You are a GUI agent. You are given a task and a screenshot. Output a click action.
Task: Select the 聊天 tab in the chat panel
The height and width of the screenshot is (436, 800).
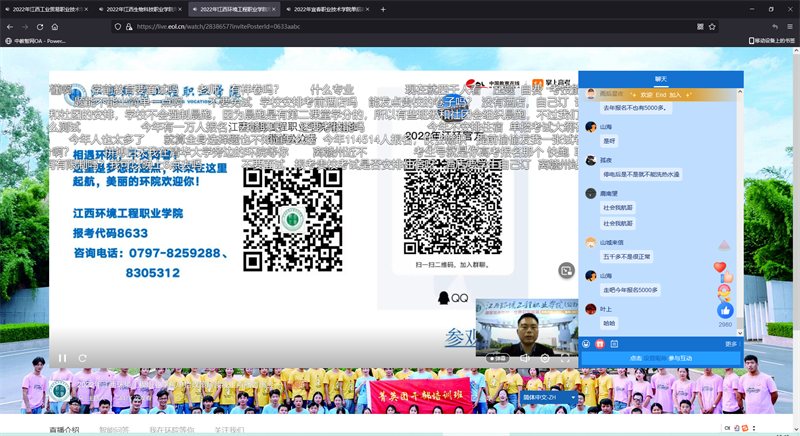point(661,79)
